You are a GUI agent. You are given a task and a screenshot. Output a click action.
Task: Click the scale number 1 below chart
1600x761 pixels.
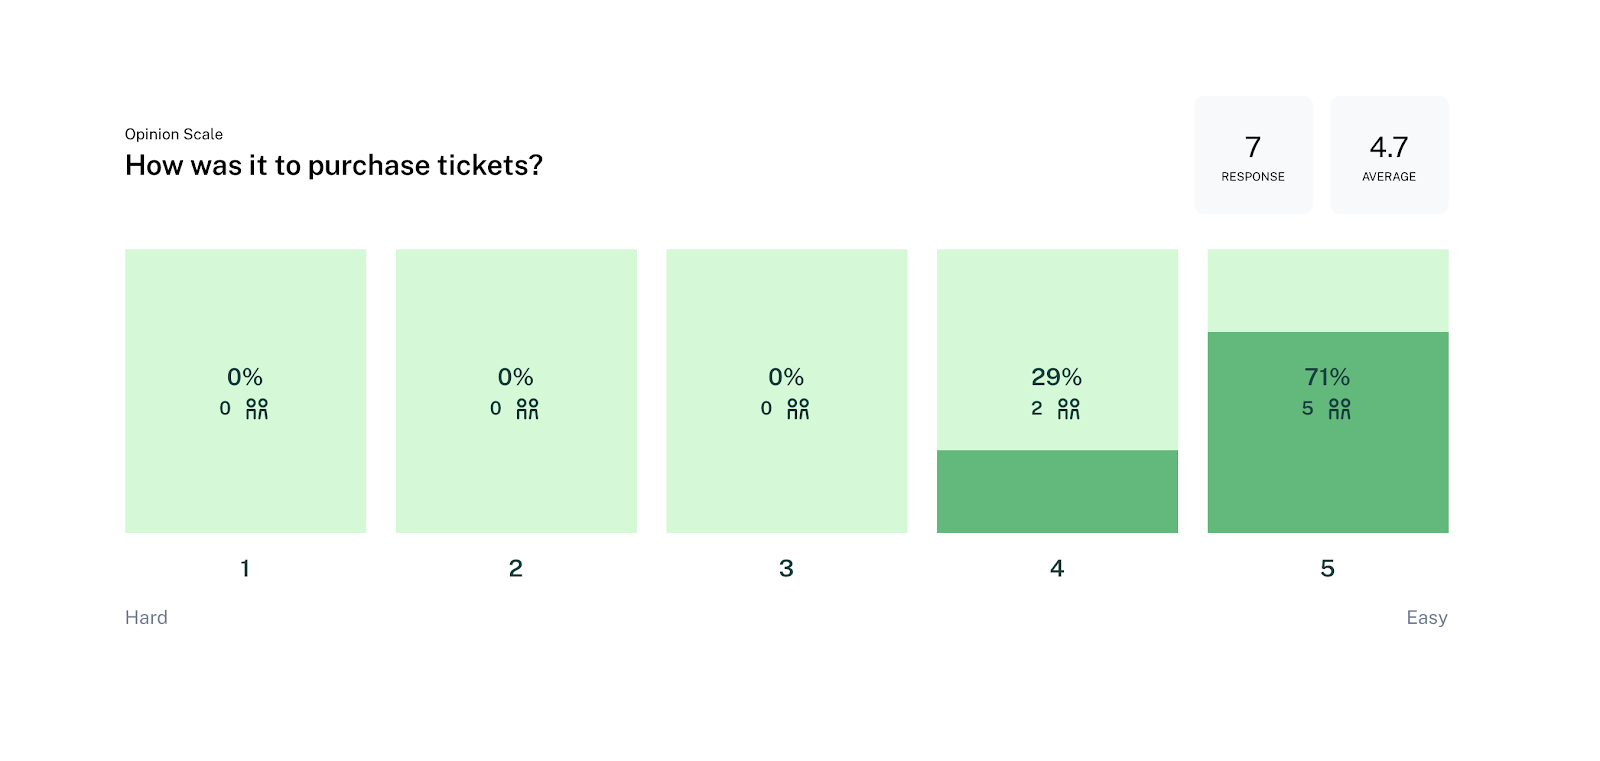(x=245, y=568)
